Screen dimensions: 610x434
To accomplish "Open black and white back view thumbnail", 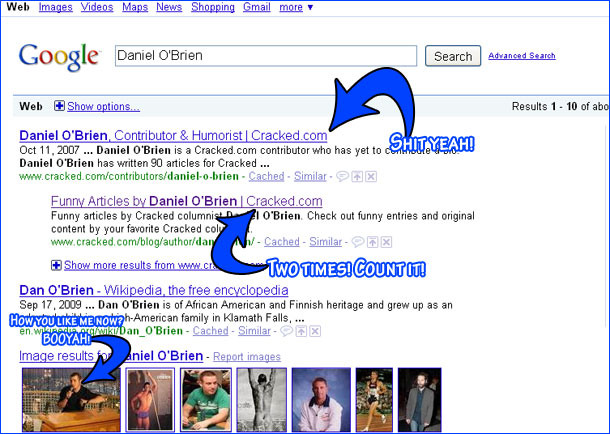I will pyautogui.click(x=262, y=400).
